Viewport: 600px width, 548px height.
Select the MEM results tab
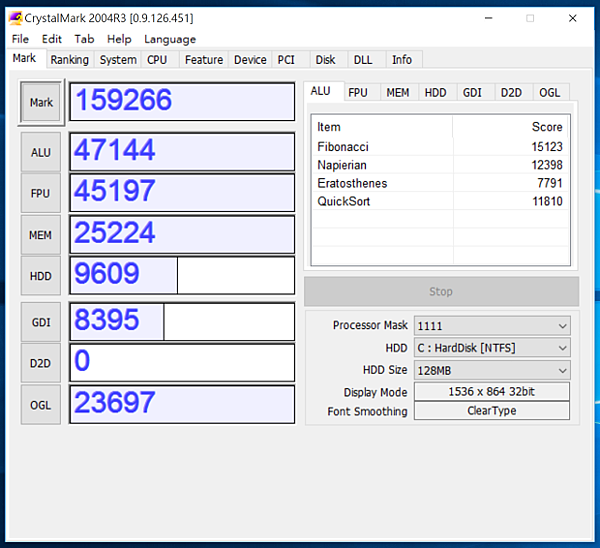(398, 93)
